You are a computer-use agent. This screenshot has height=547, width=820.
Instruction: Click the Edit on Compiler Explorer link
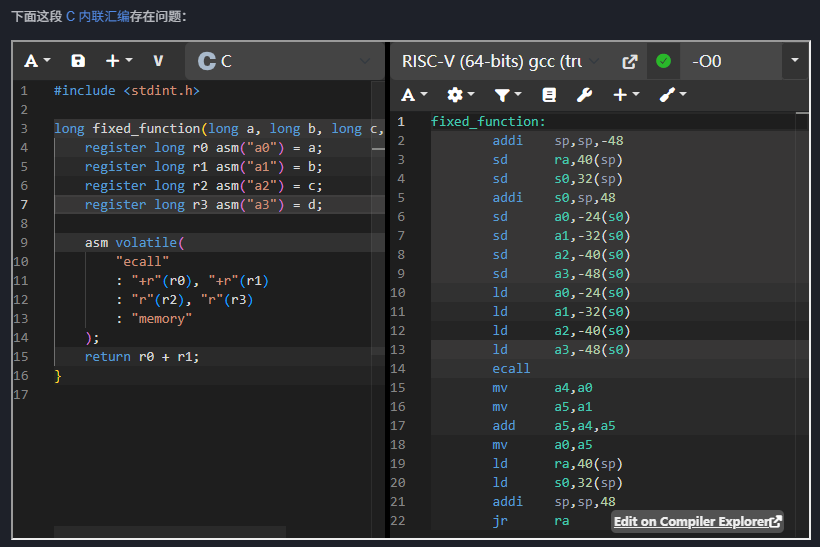pyautogui.click(x=697, y=521)
